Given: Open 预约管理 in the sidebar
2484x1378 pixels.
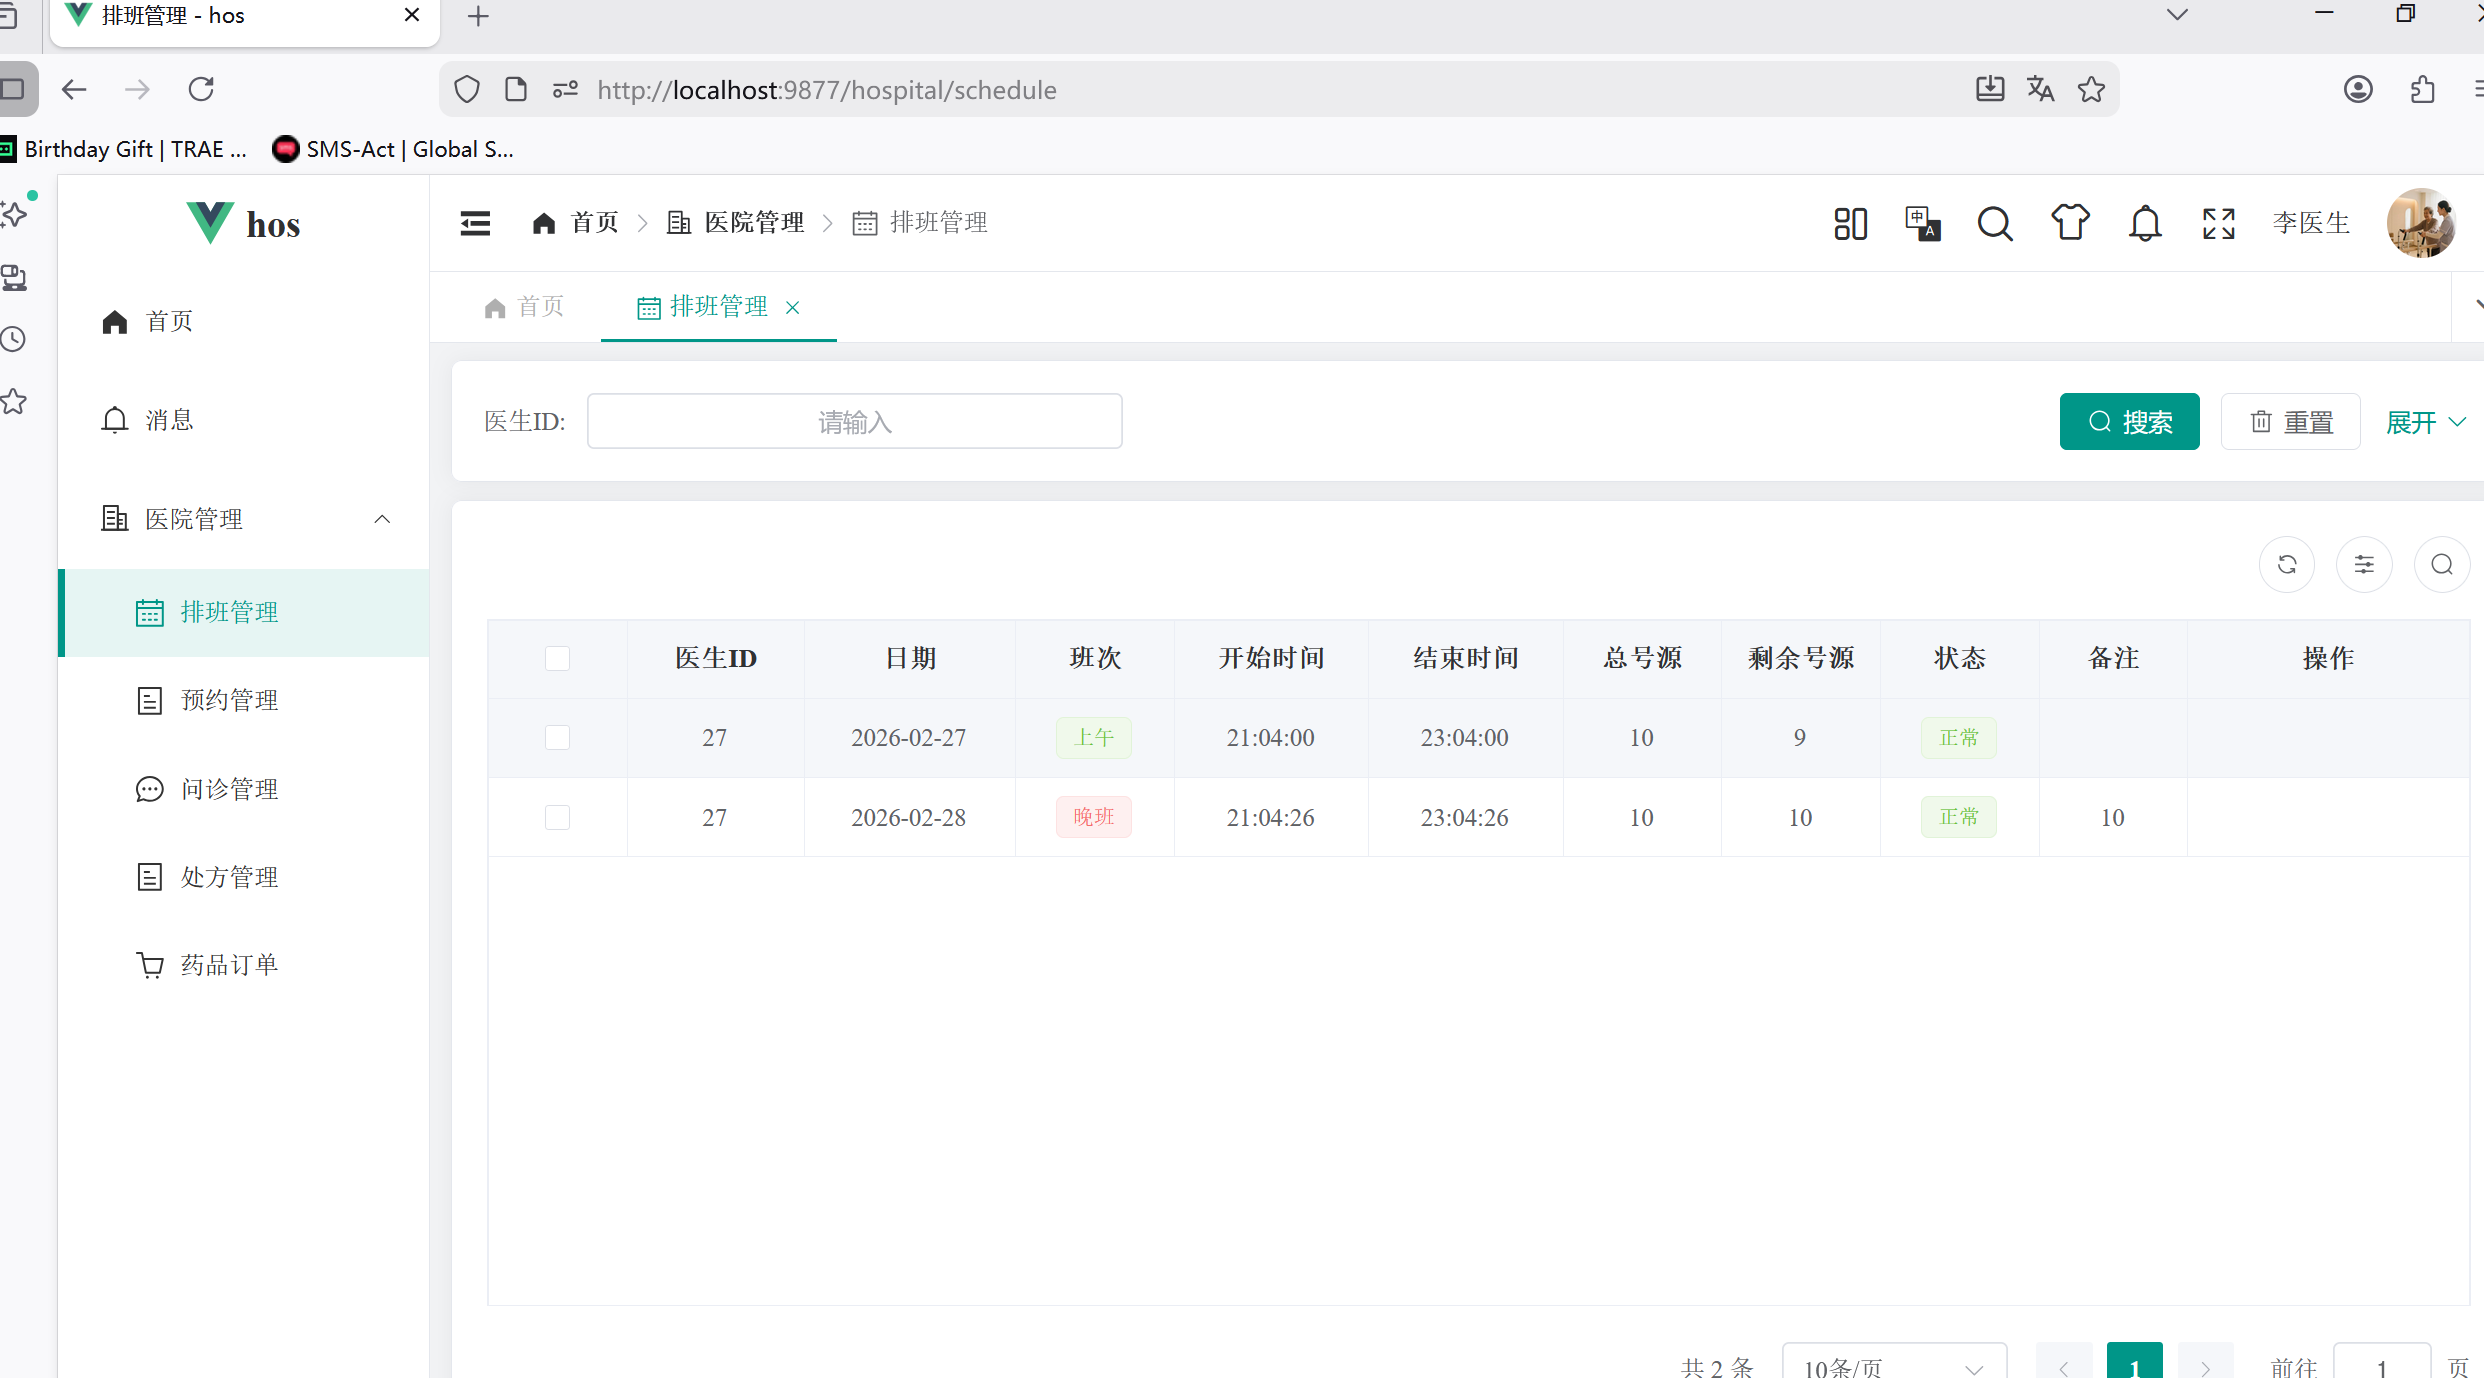Looking at the screenshot, I should tap(229, 700).
